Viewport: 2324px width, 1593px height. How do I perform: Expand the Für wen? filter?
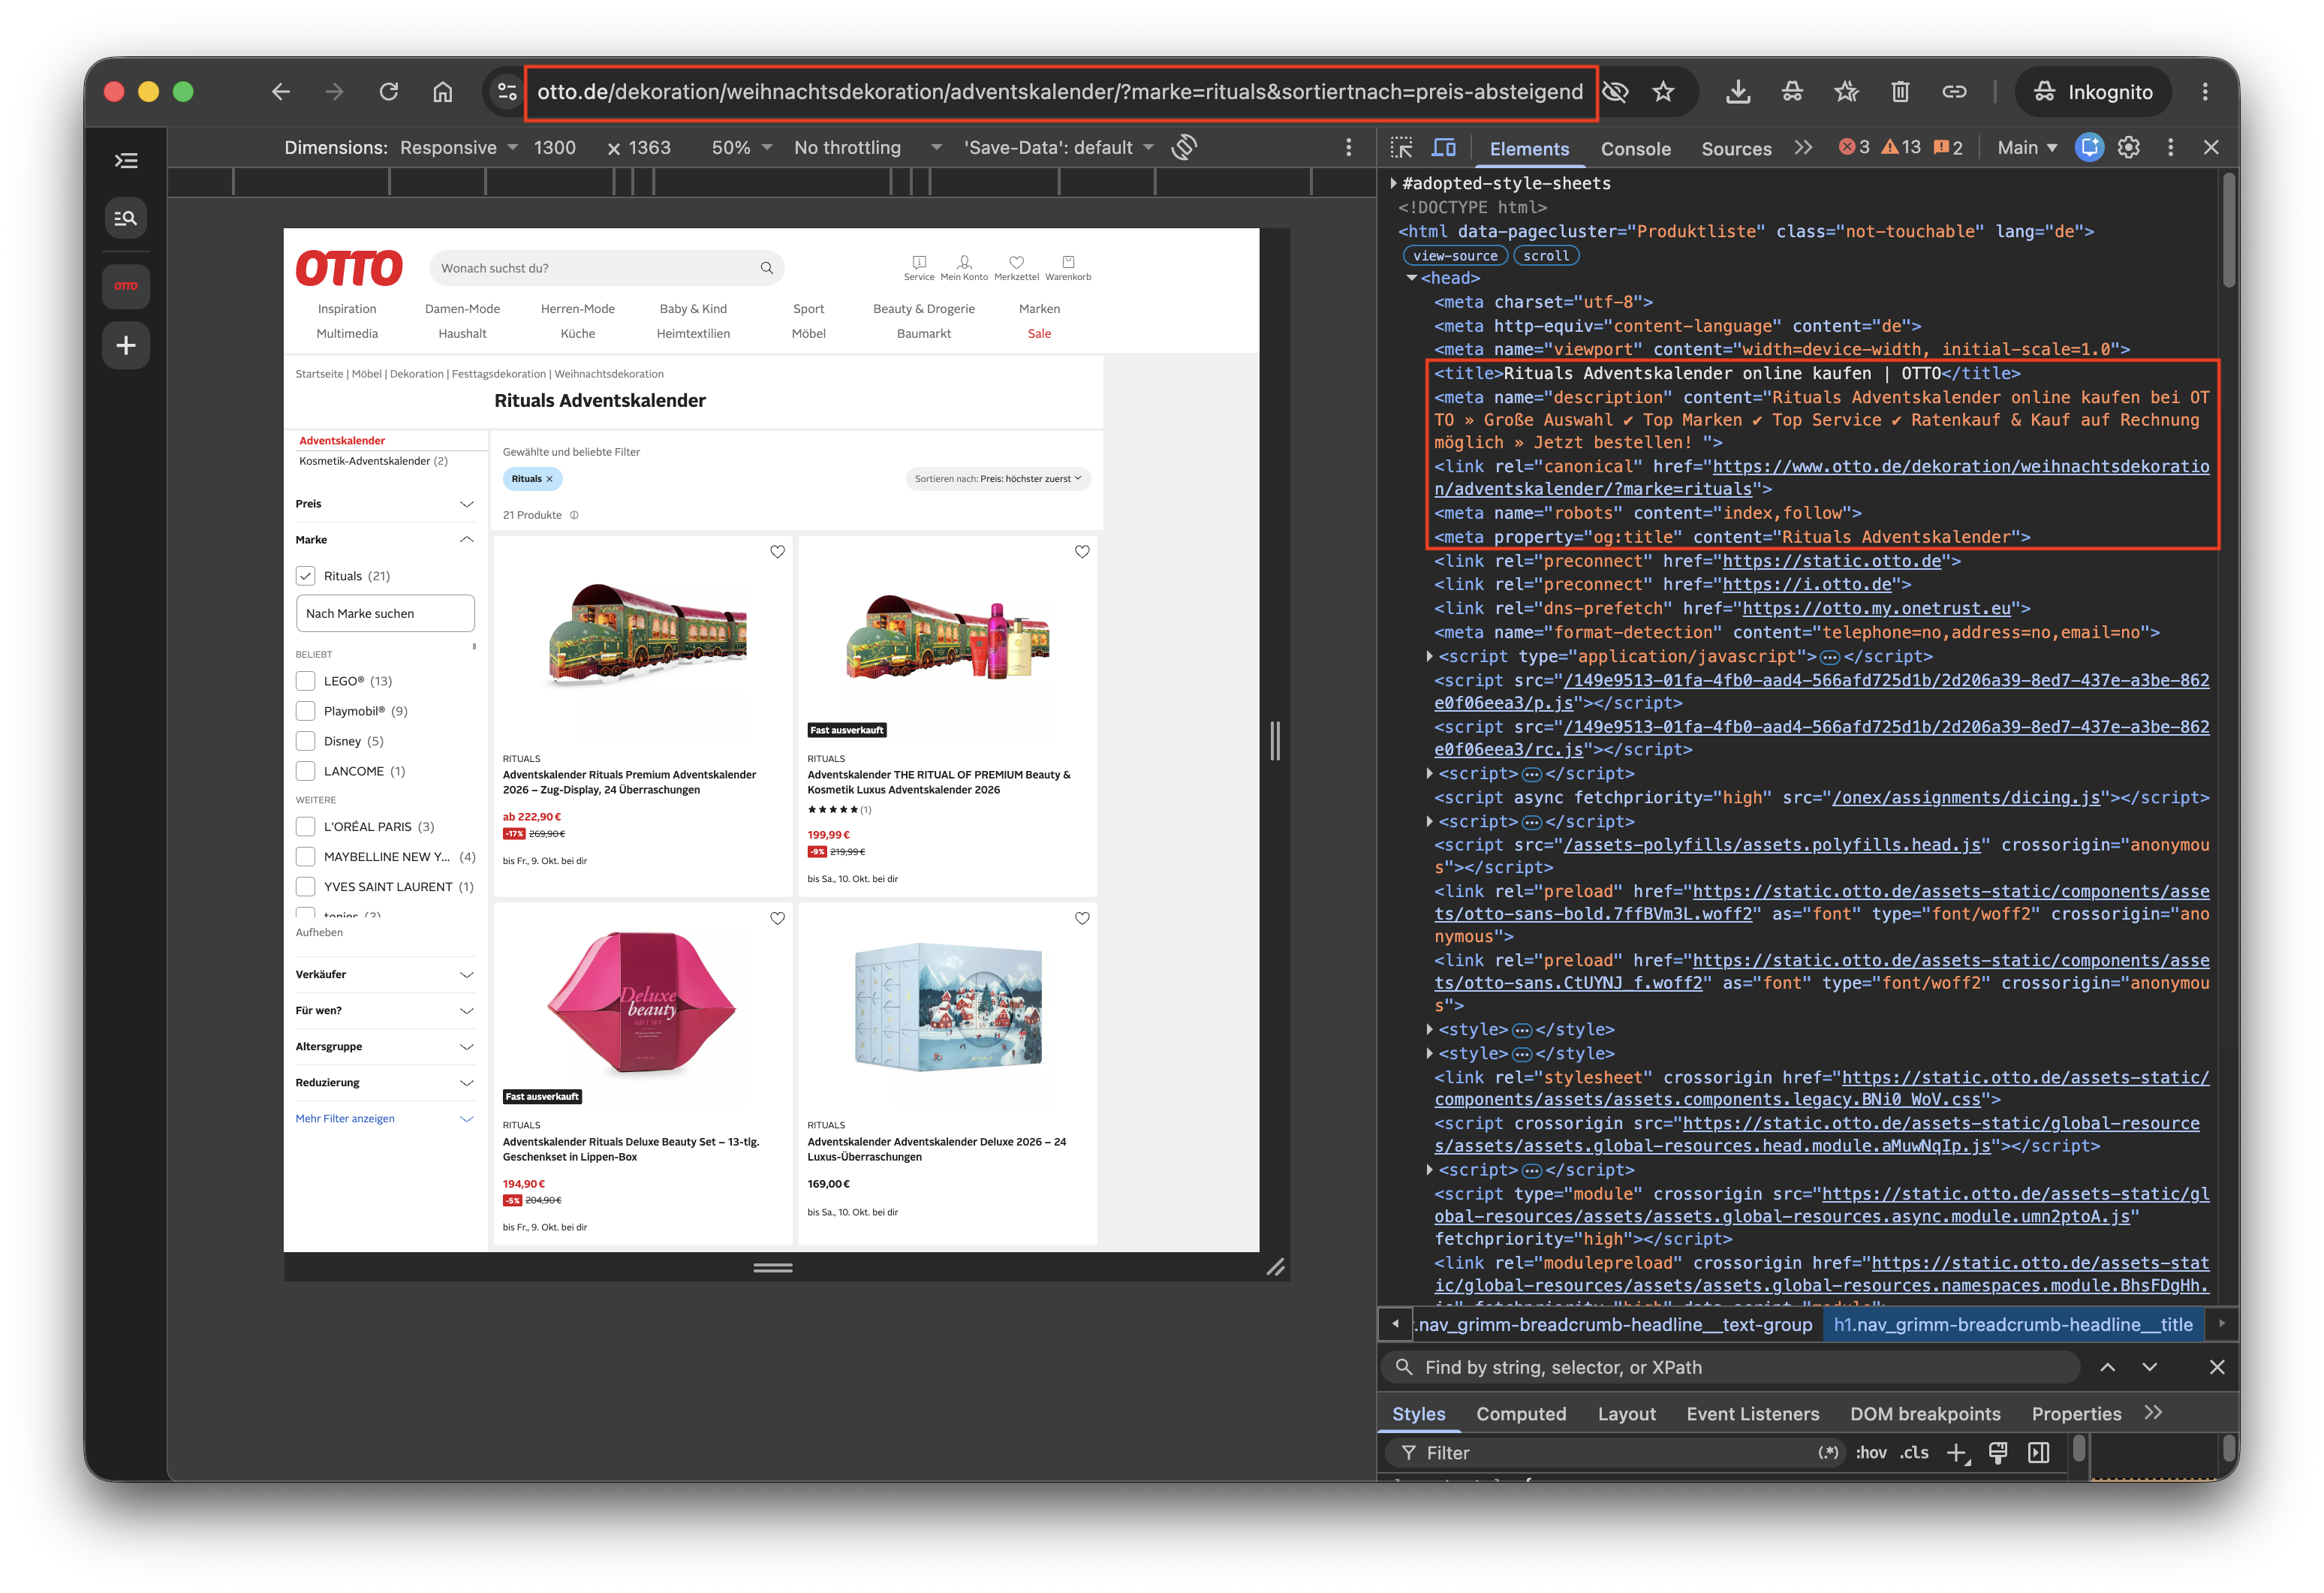[x=385, y=1011]
